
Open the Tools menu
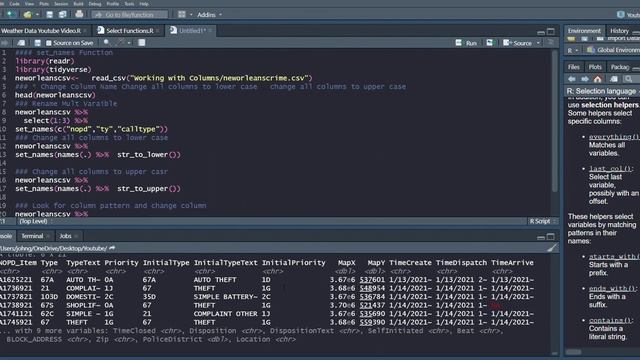pyautogui.click(x=129, y=4)
